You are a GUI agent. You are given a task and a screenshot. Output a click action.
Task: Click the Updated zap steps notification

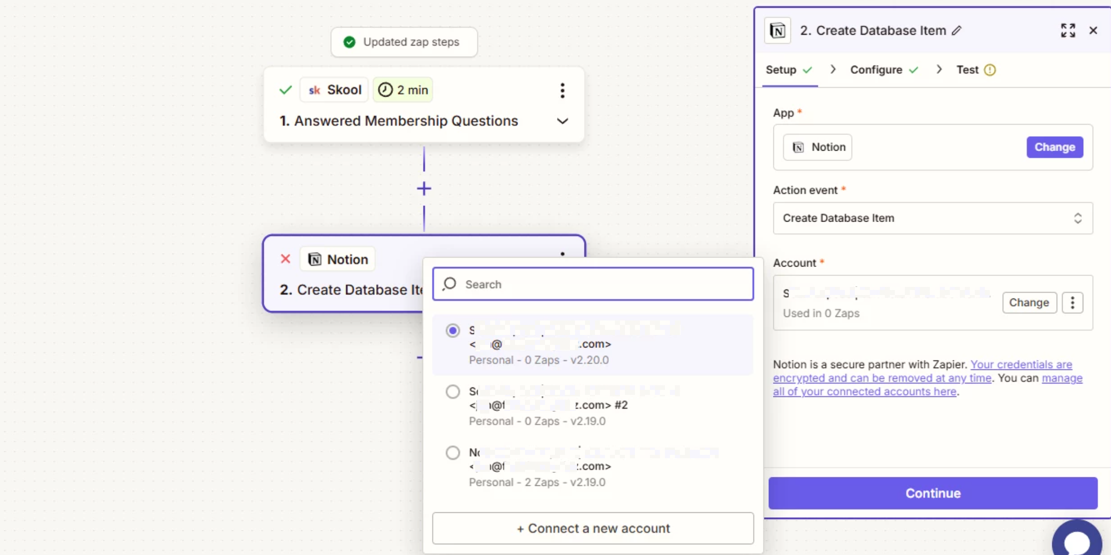click(404, 43)
